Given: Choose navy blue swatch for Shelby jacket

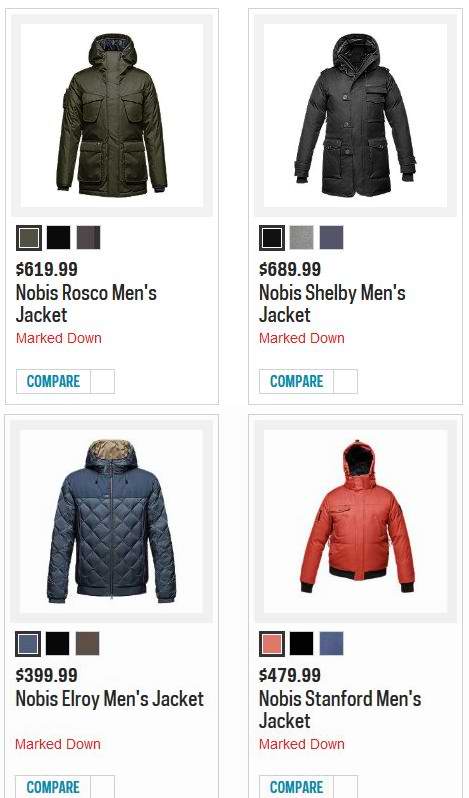Looking at the screenshot, I should click(332, 238).
